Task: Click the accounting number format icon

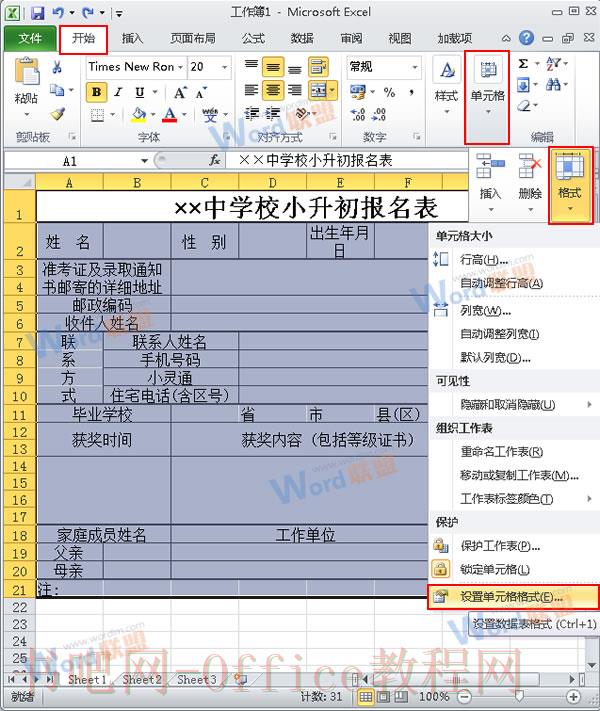Action: (x=358, y=92)
